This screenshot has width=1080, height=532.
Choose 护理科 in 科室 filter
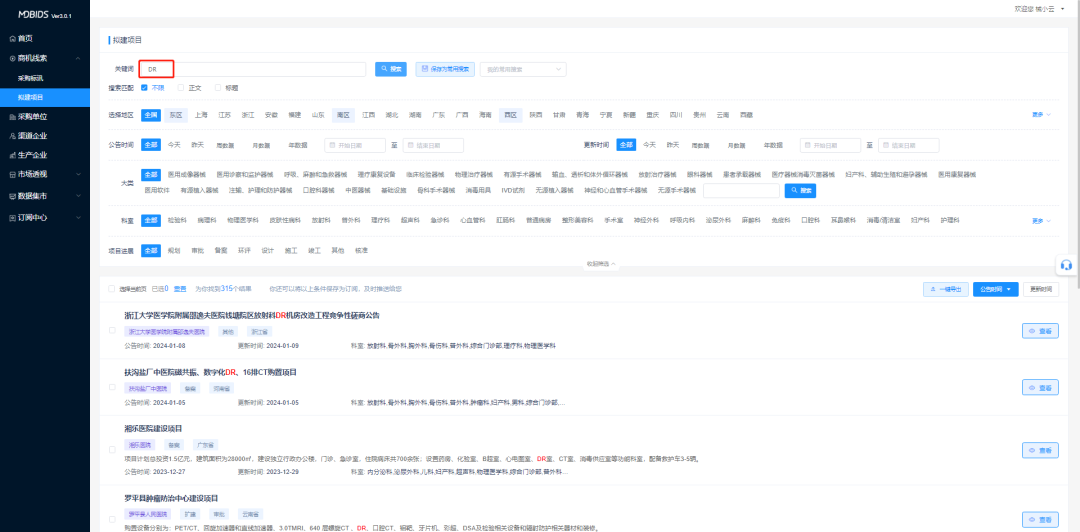(949, 221)
